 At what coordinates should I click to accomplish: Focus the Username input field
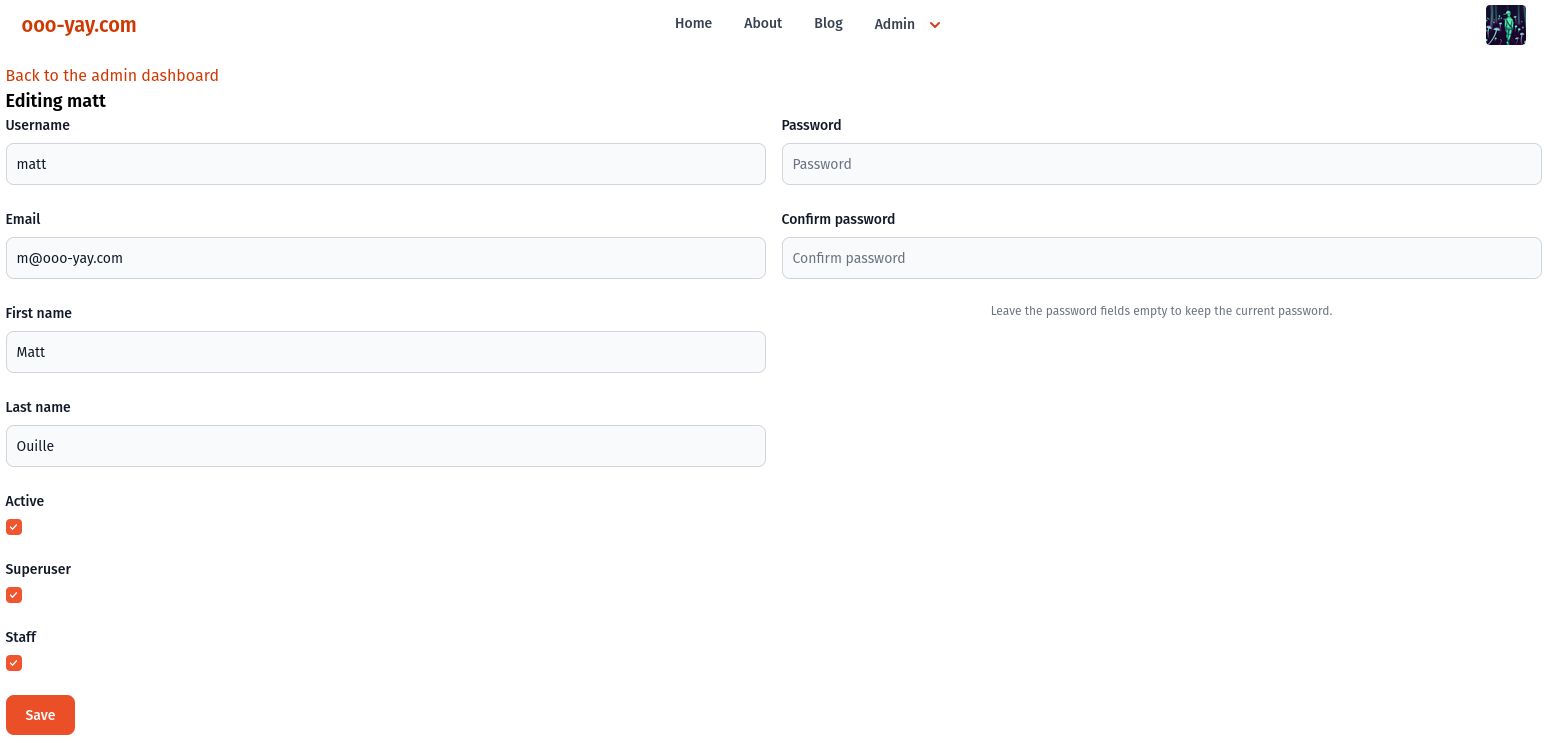(385, 164)
